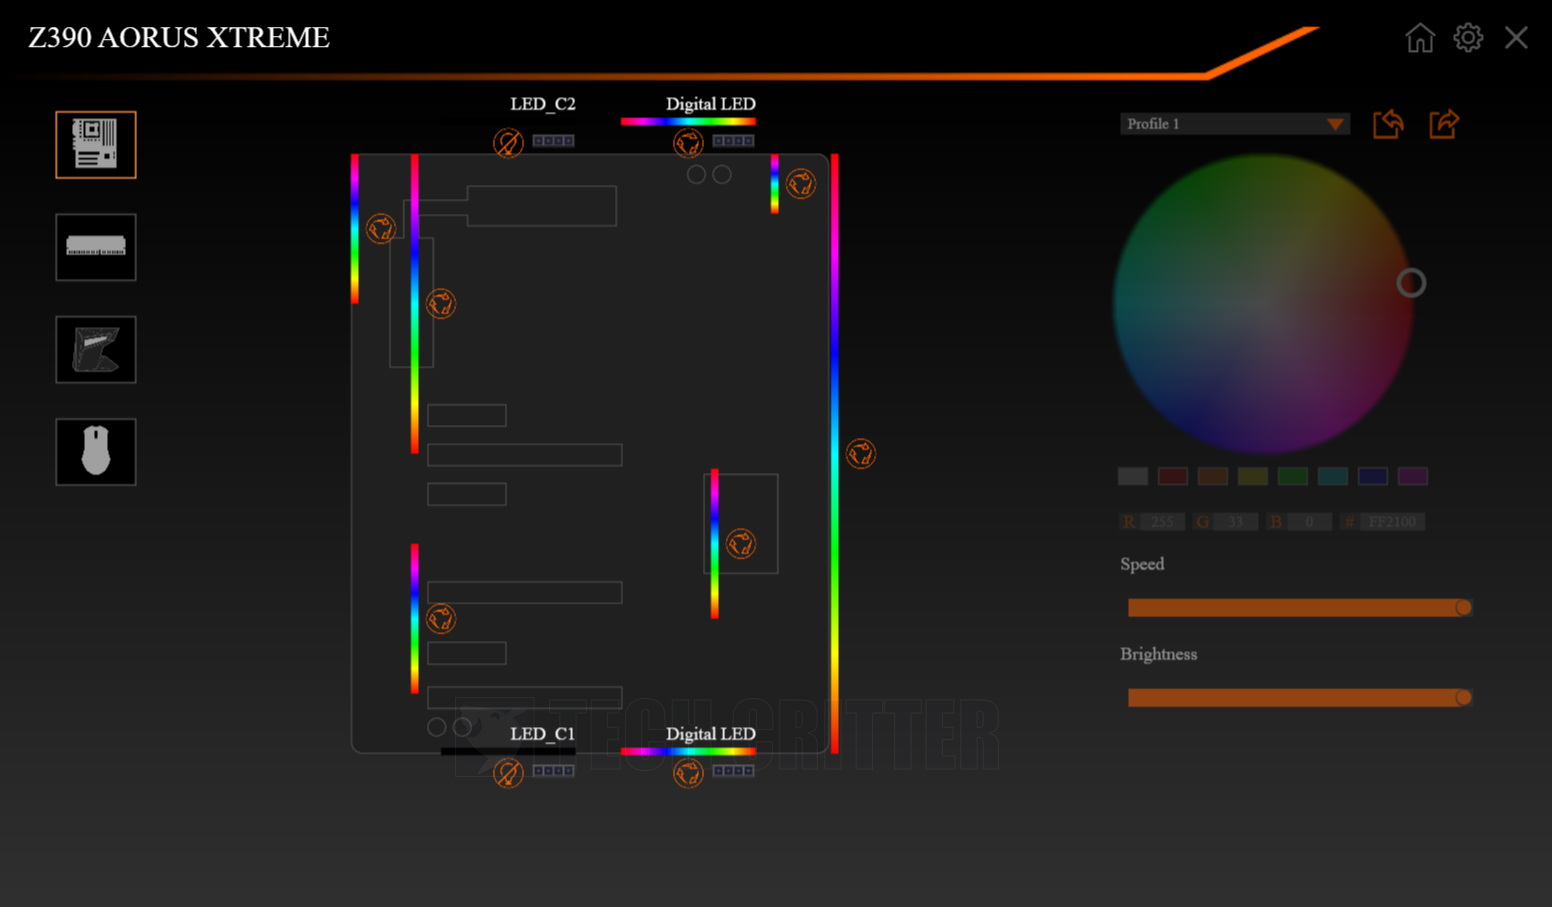Image resolution: width=1552 pixels, height=907 pixels.
Task: Open settings via the gear icon
Action: pos(1468,38)
